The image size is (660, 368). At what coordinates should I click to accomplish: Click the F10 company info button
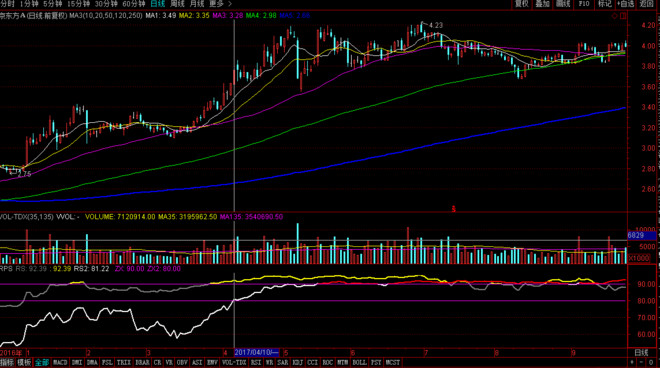click(x=584, y=4)
